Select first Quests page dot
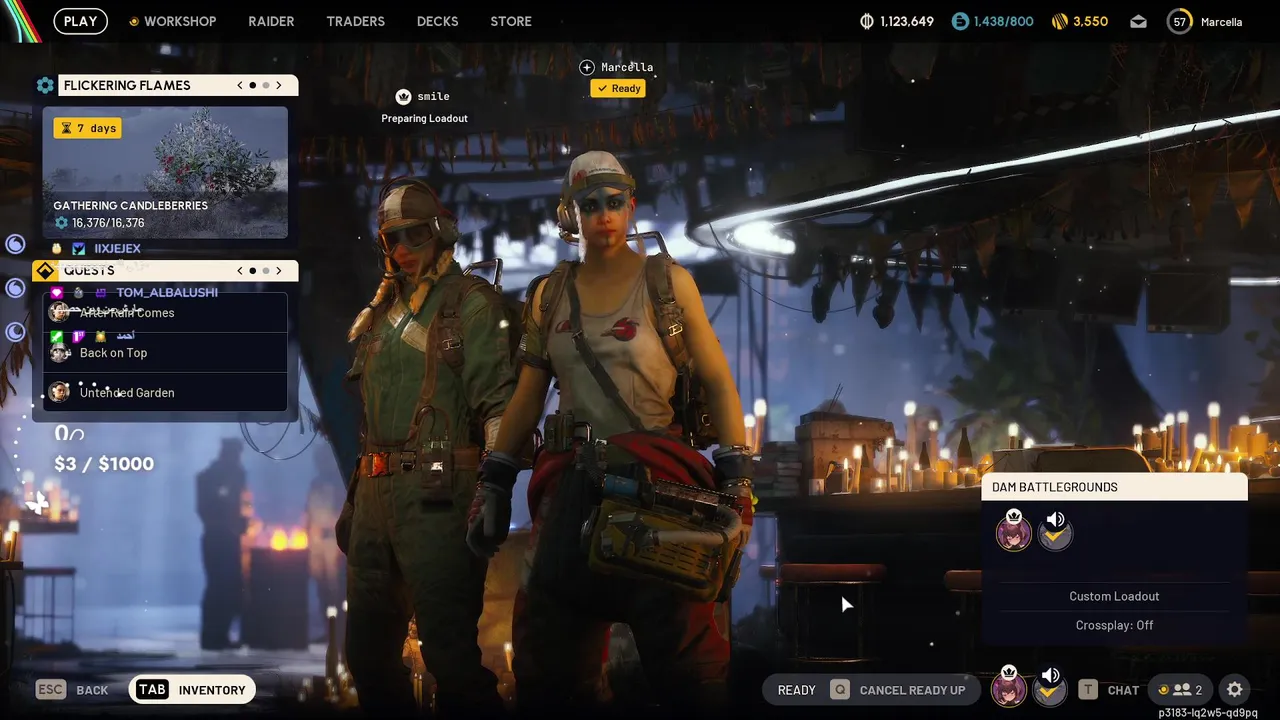The image size is (1280, 720). (253, 270)
